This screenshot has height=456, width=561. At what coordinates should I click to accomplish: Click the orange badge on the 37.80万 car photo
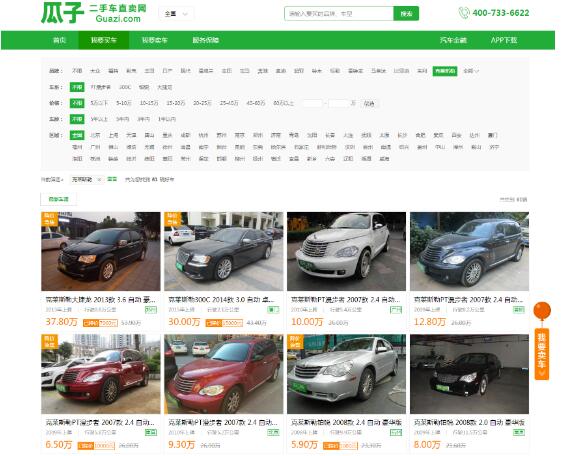[49, 219]
